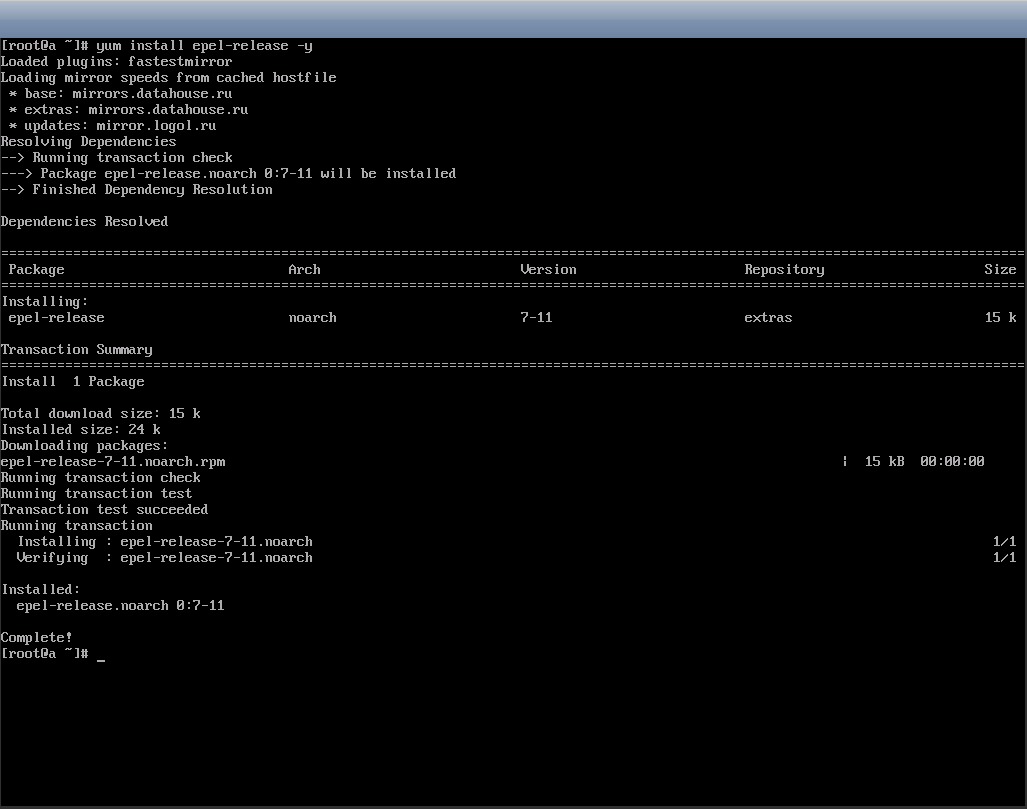Select the "Arch" column header
This screenshot has width=1027, height=809.
pos(305,270)
